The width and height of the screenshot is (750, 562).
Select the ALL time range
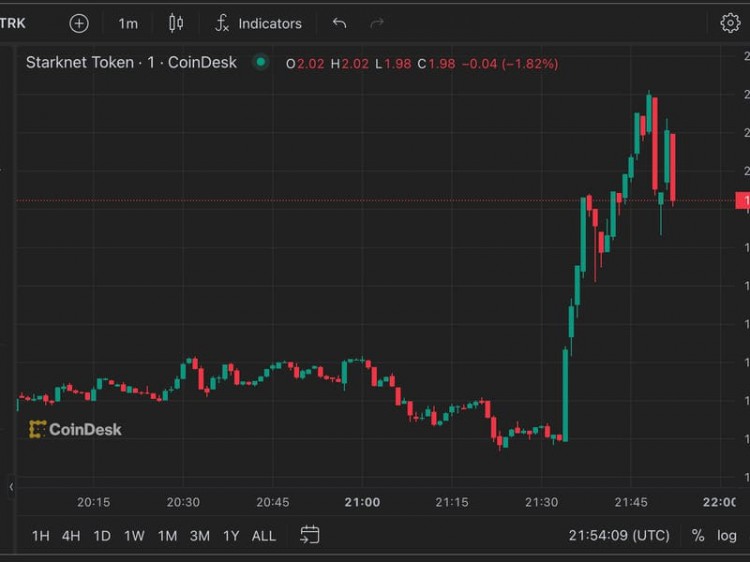pos(264,536)
